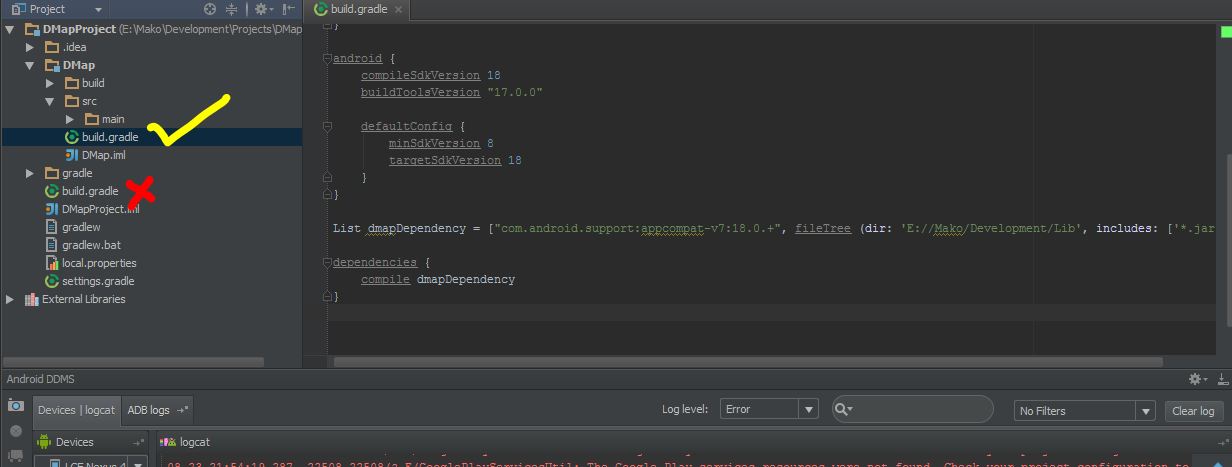Open Android DDMS panel gear settings
This screenshot has height=467, width=1232.
[x=1196, y=379]
